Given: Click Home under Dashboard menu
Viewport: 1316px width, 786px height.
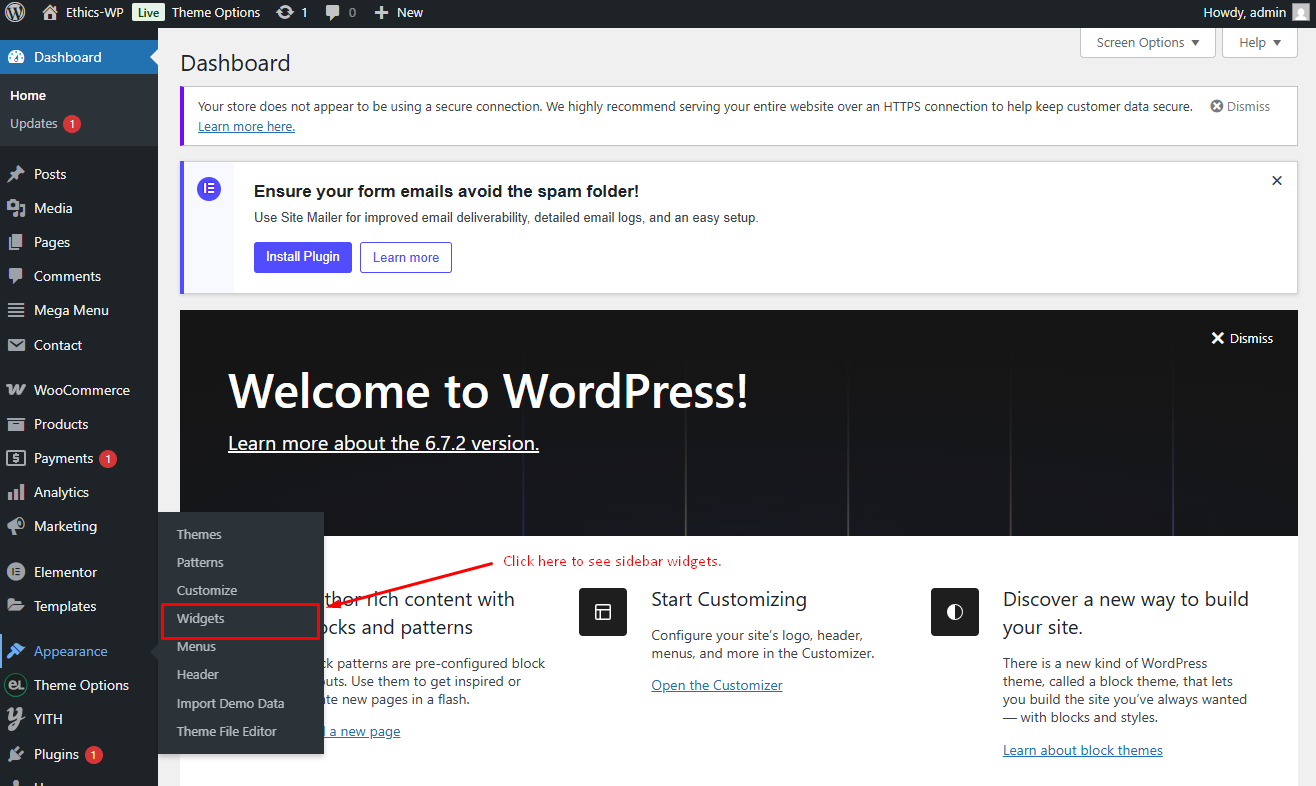Looking at the screenshot, I should coord(28,96).
